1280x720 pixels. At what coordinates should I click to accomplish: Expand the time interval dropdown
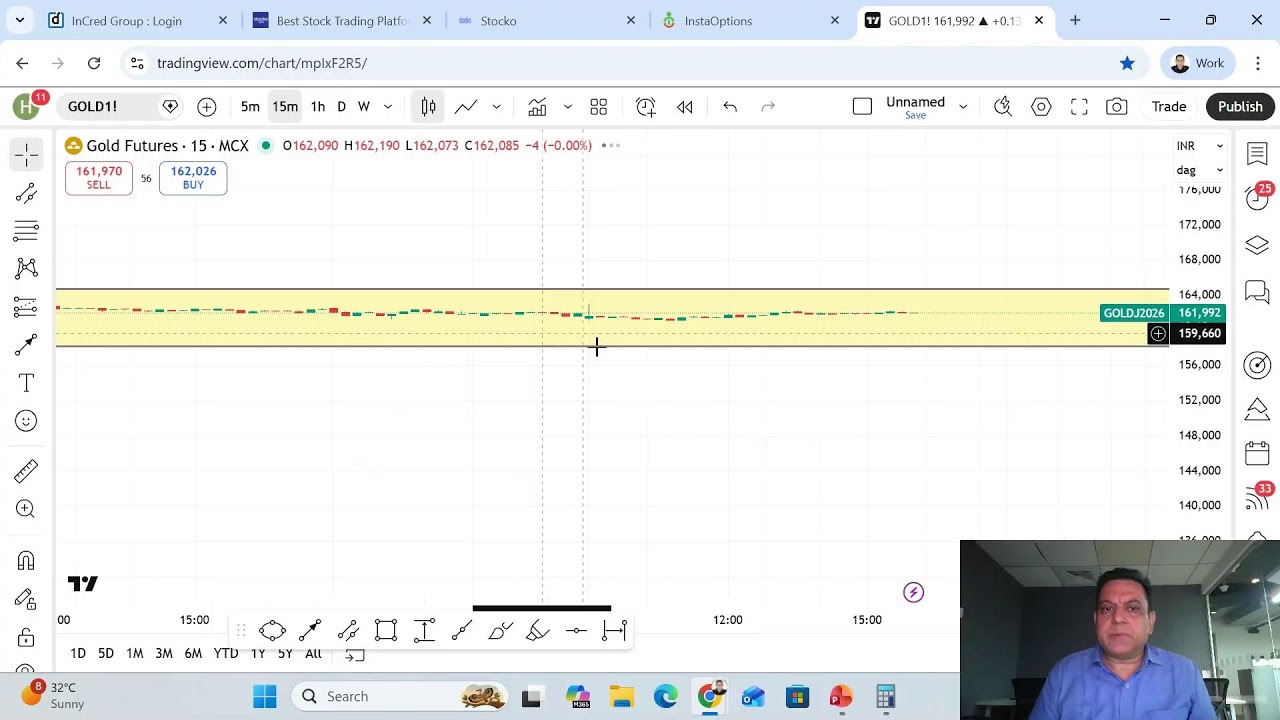coord(388,107)
